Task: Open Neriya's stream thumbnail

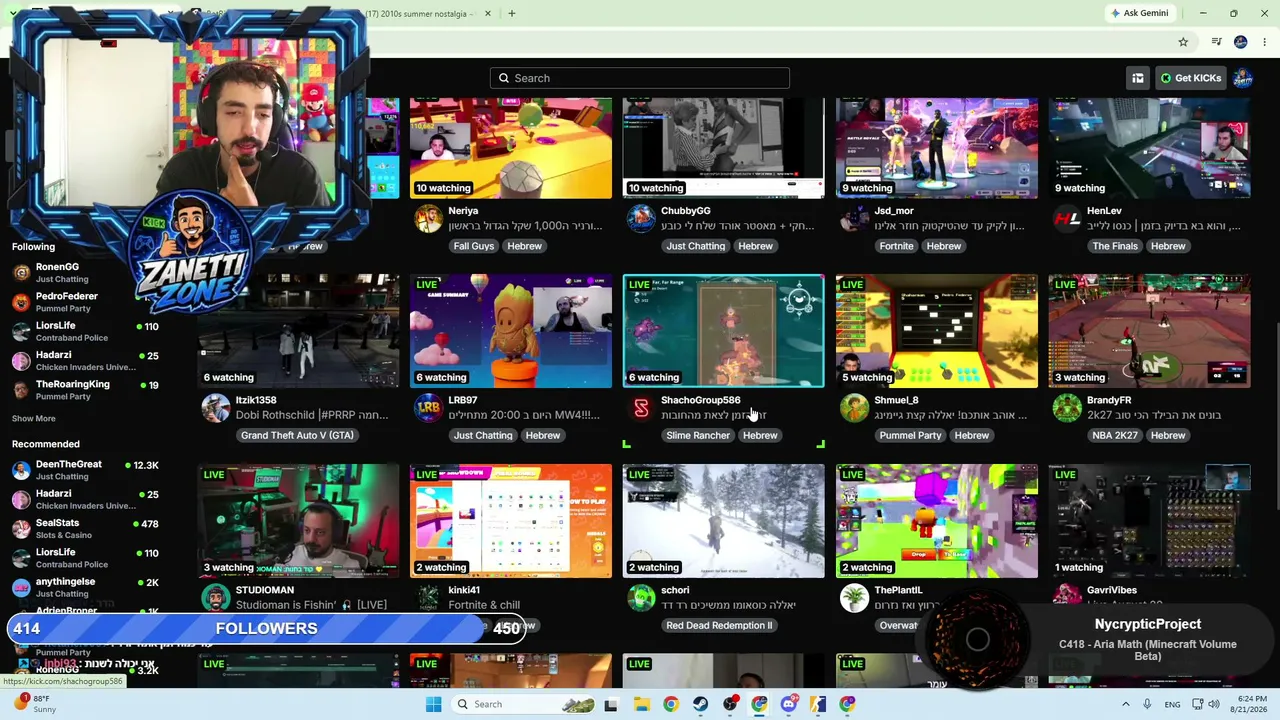Action: pos(511,148)
